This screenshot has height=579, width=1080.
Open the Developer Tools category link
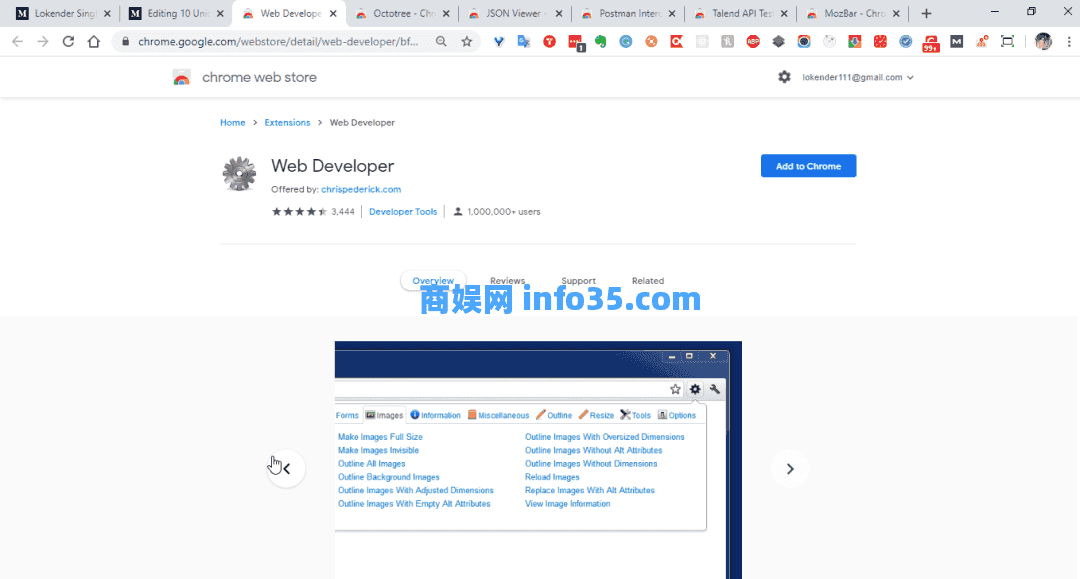403,211
